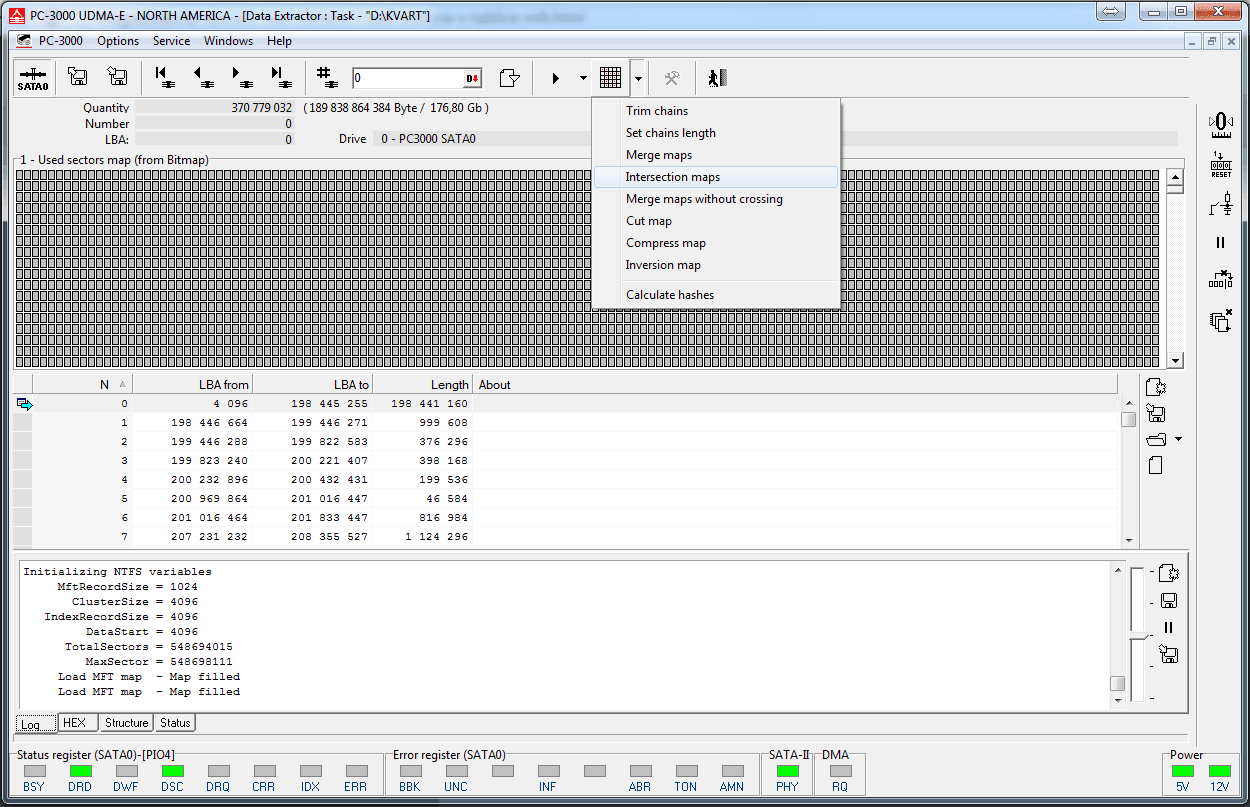The width and height of the screenshot is (1250, 807).
Task: Switch to the Log tab
Action: [35, 723]
